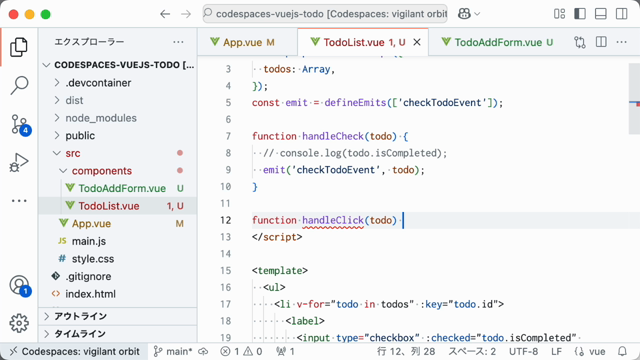This screenshot has width=640, height=360.
Task: Open the Explorer view in activity bar
Action: (x=19, y=47)
